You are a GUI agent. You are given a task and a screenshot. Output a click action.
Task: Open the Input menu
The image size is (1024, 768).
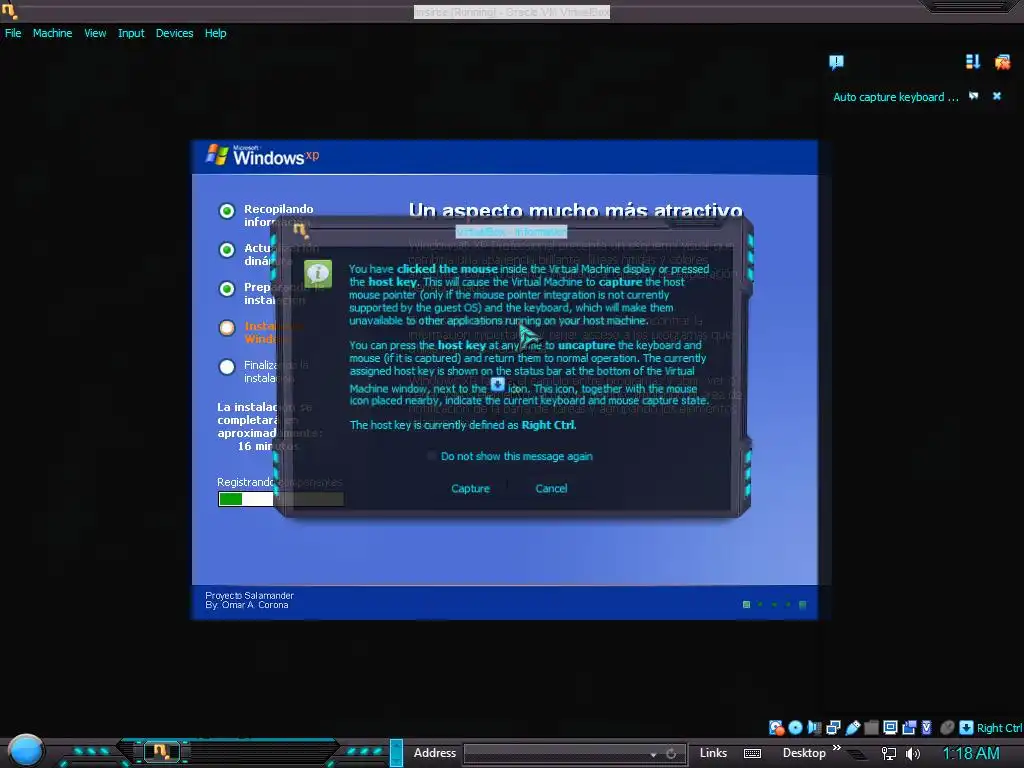point(131,33)
